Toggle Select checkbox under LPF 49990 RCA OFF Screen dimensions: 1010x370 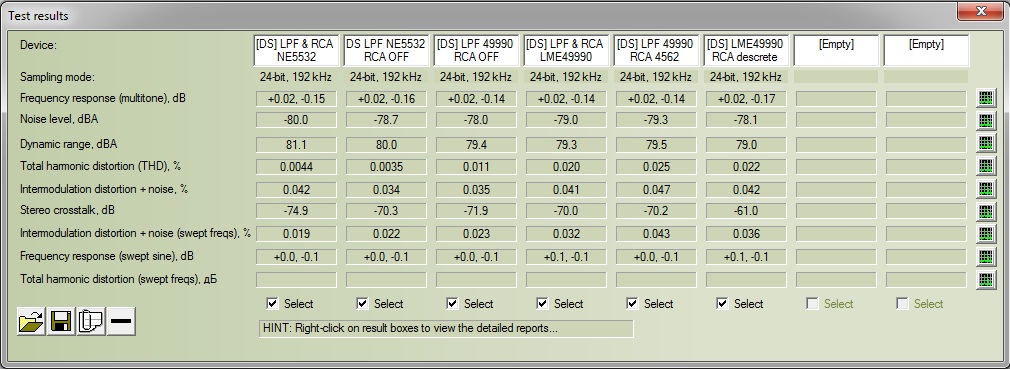click(453, 303)
